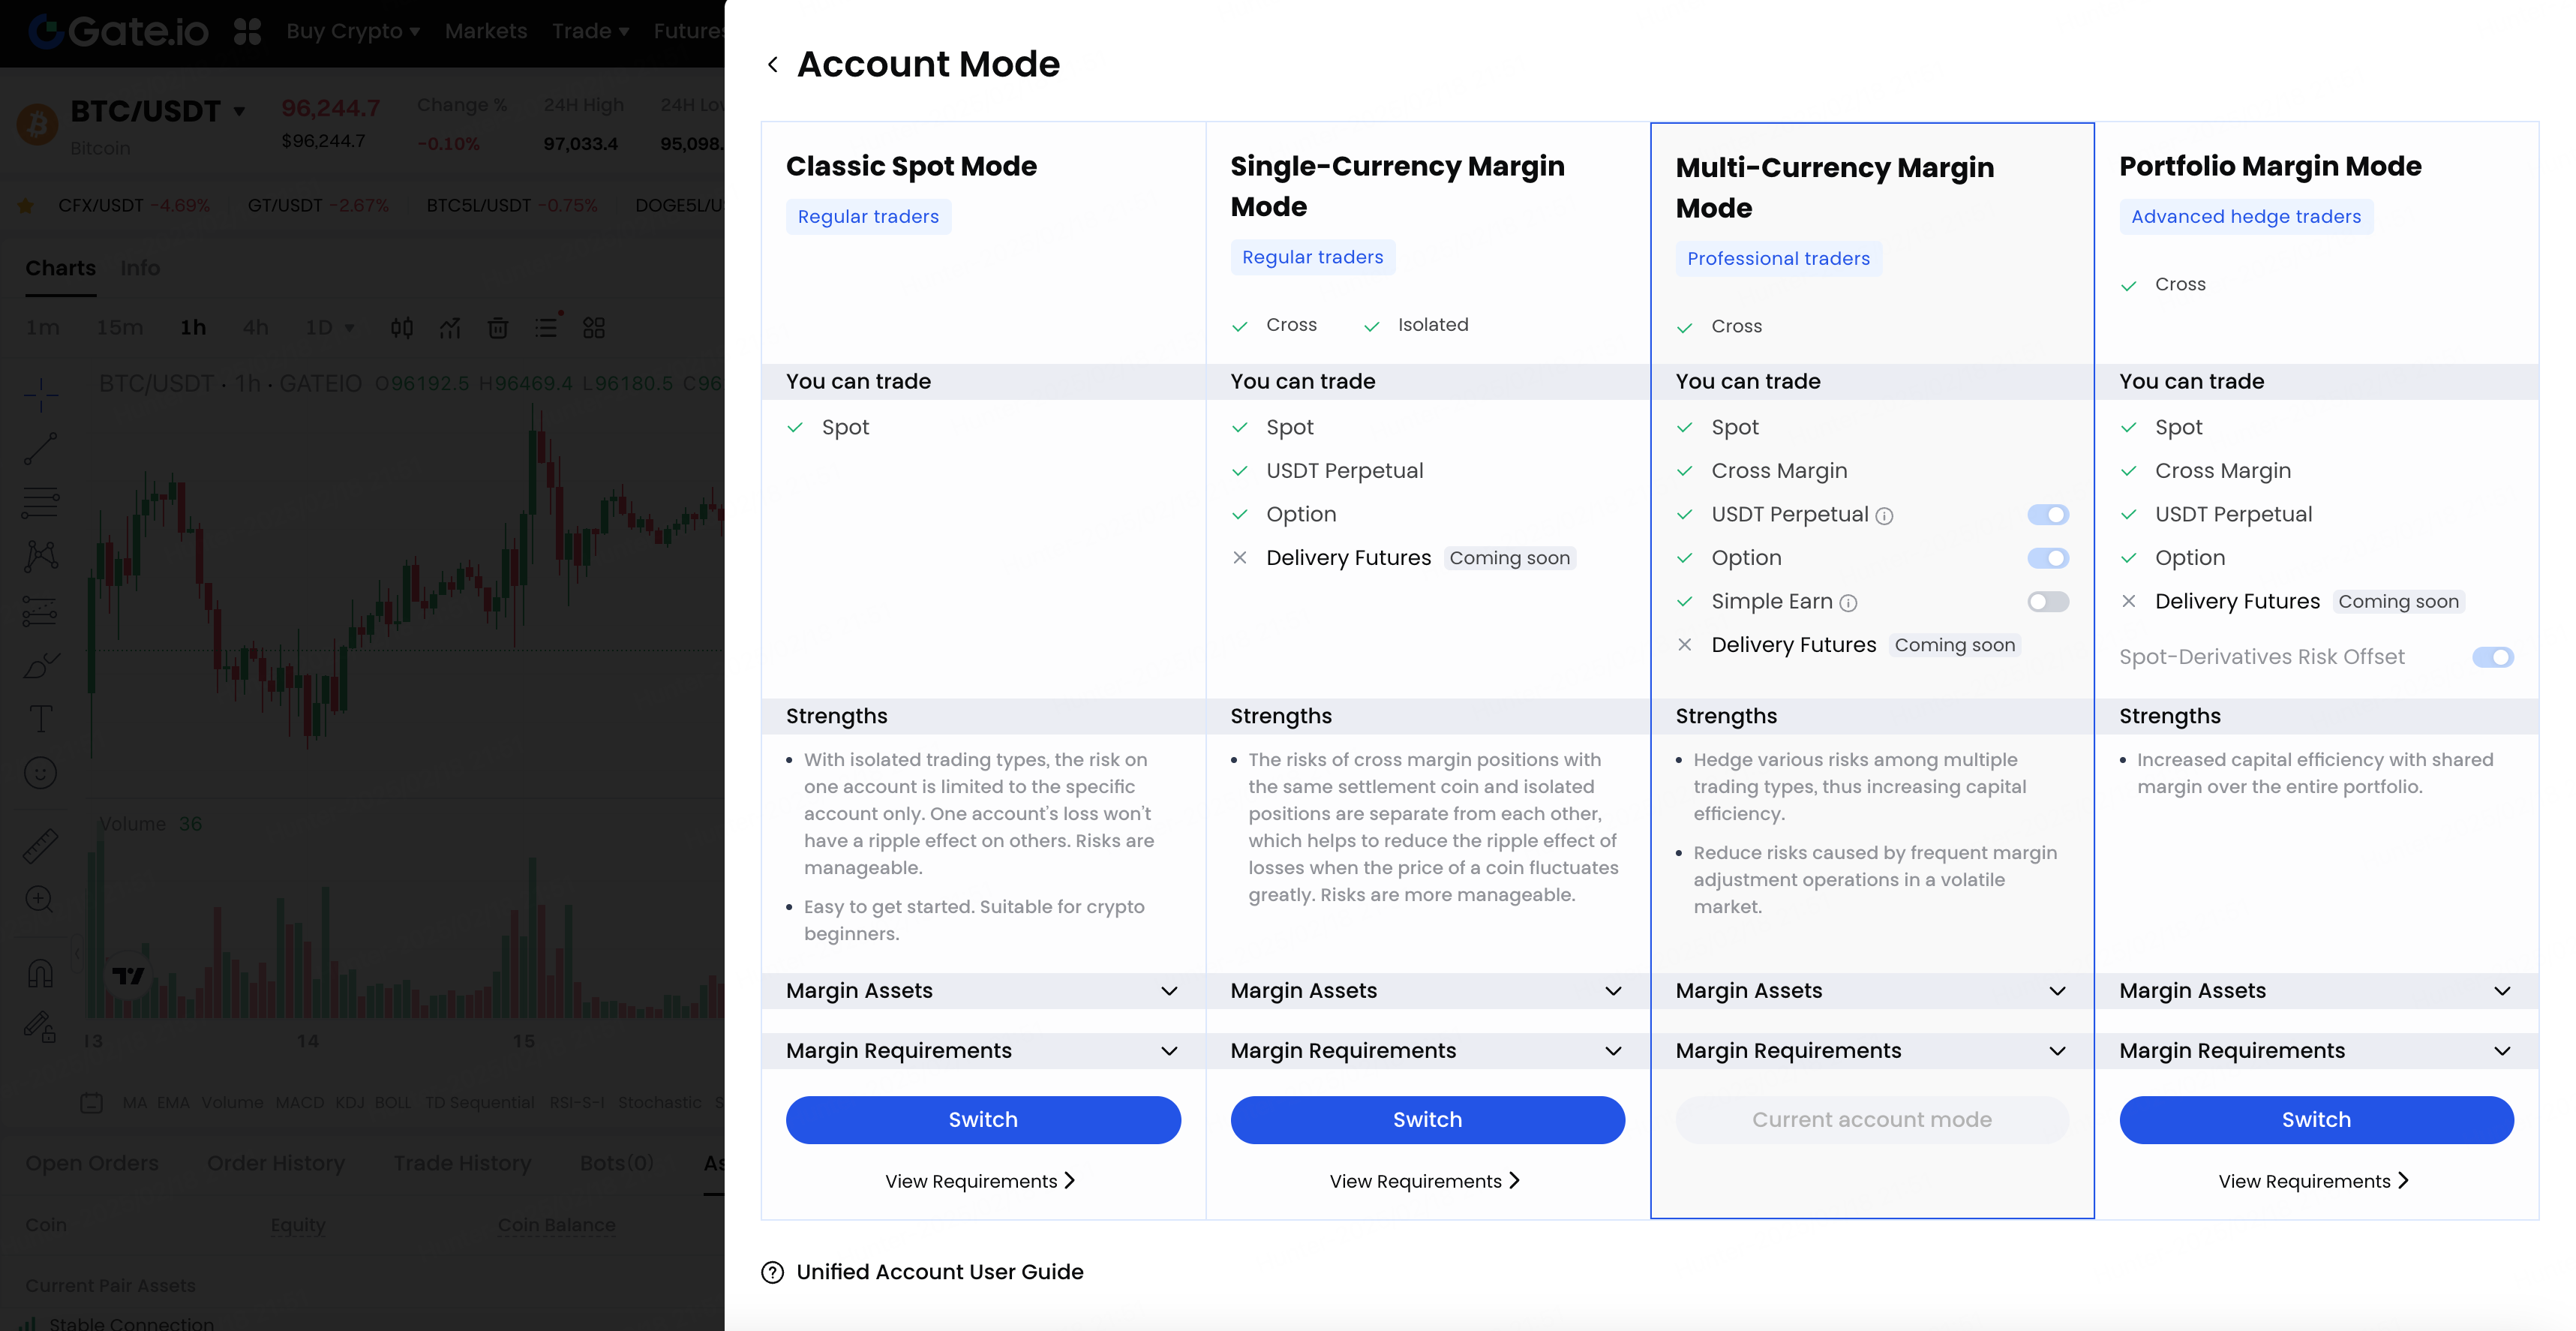Click the candlestick chart type icon

point(402,328)
